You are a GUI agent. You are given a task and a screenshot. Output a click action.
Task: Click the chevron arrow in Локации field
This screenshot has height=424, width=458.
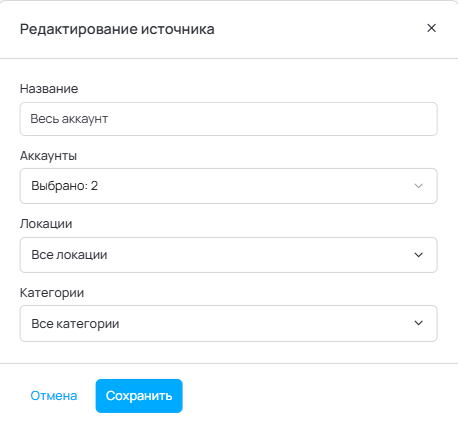click(418, 255)
